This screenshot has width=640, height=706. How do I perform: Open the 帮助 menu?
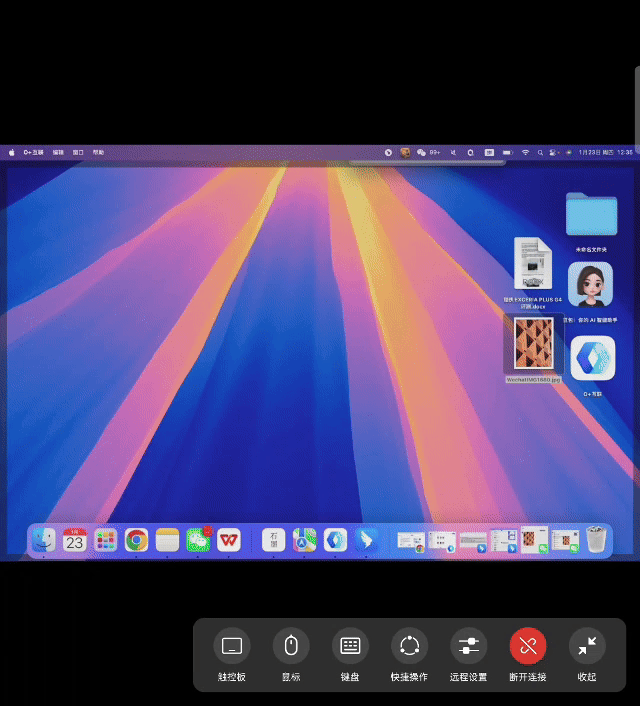(98, 153)
